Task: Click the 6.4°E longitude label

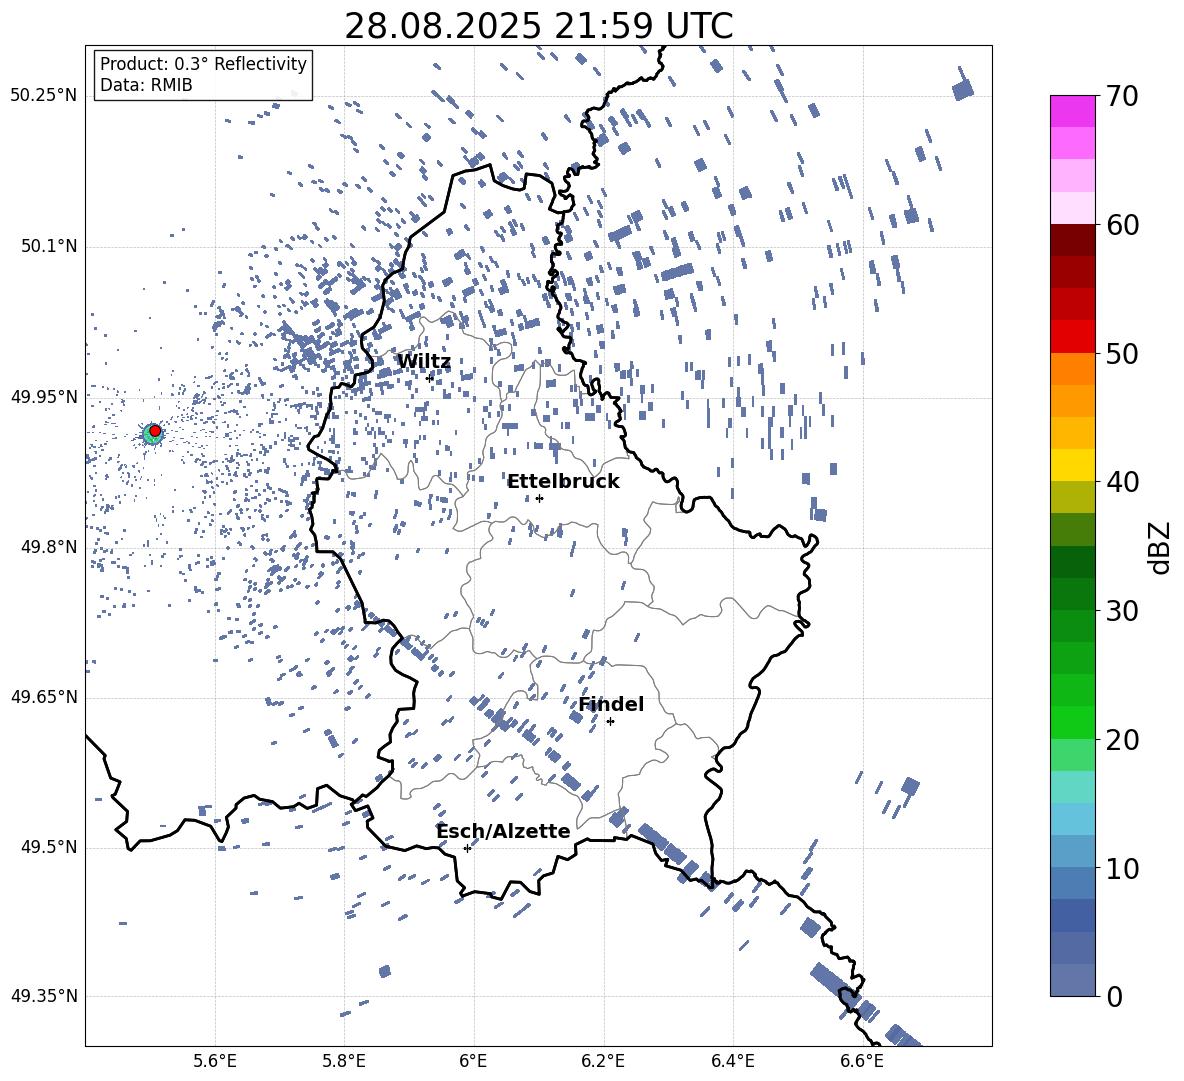Action: point(732,1061)
